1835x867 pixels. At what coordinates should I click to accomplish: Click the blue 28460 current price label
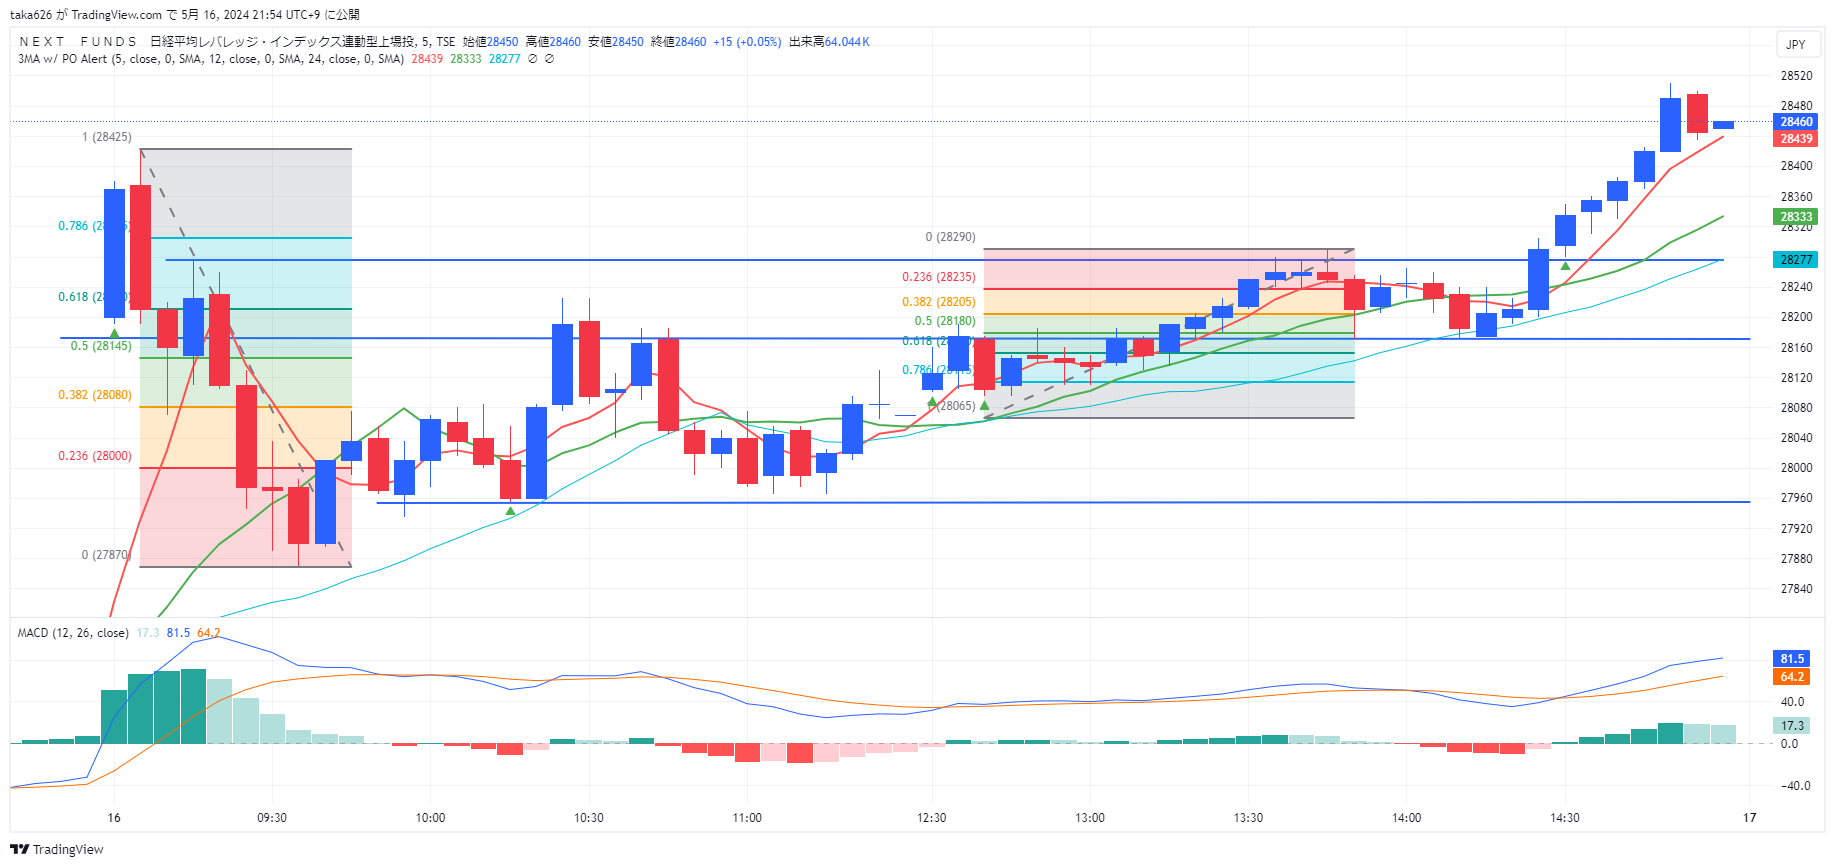[1796, 122]
